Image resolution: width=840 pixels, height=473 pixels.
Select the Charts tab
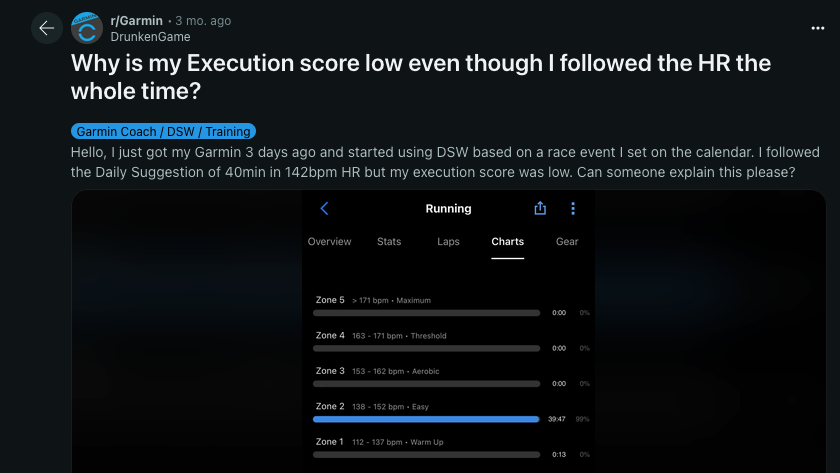click(x=507, y=242)
